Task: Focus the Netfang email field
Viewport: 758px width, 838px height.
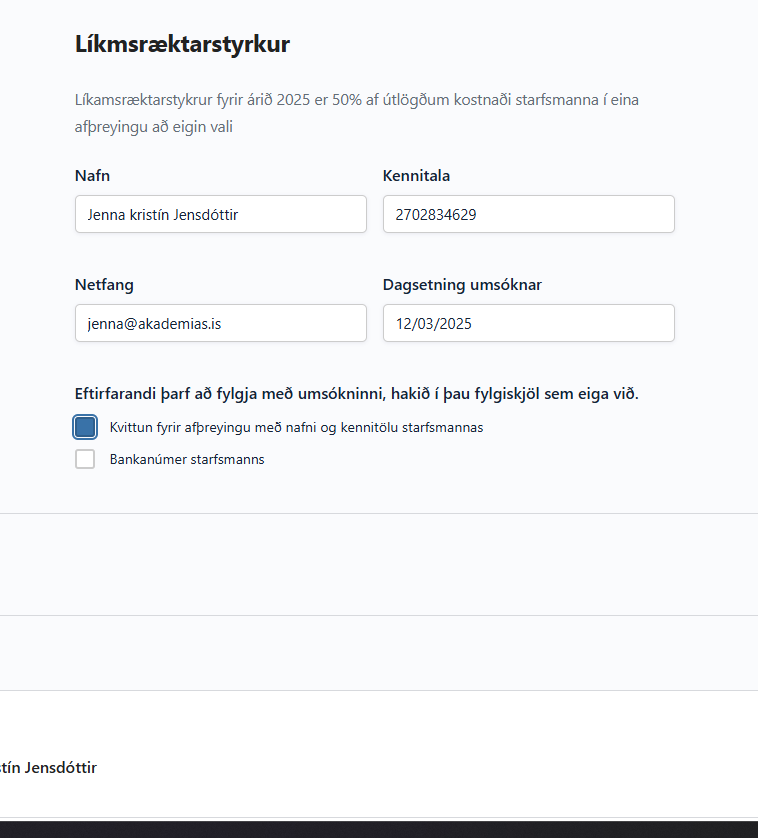Action: (x=220, y=323)
